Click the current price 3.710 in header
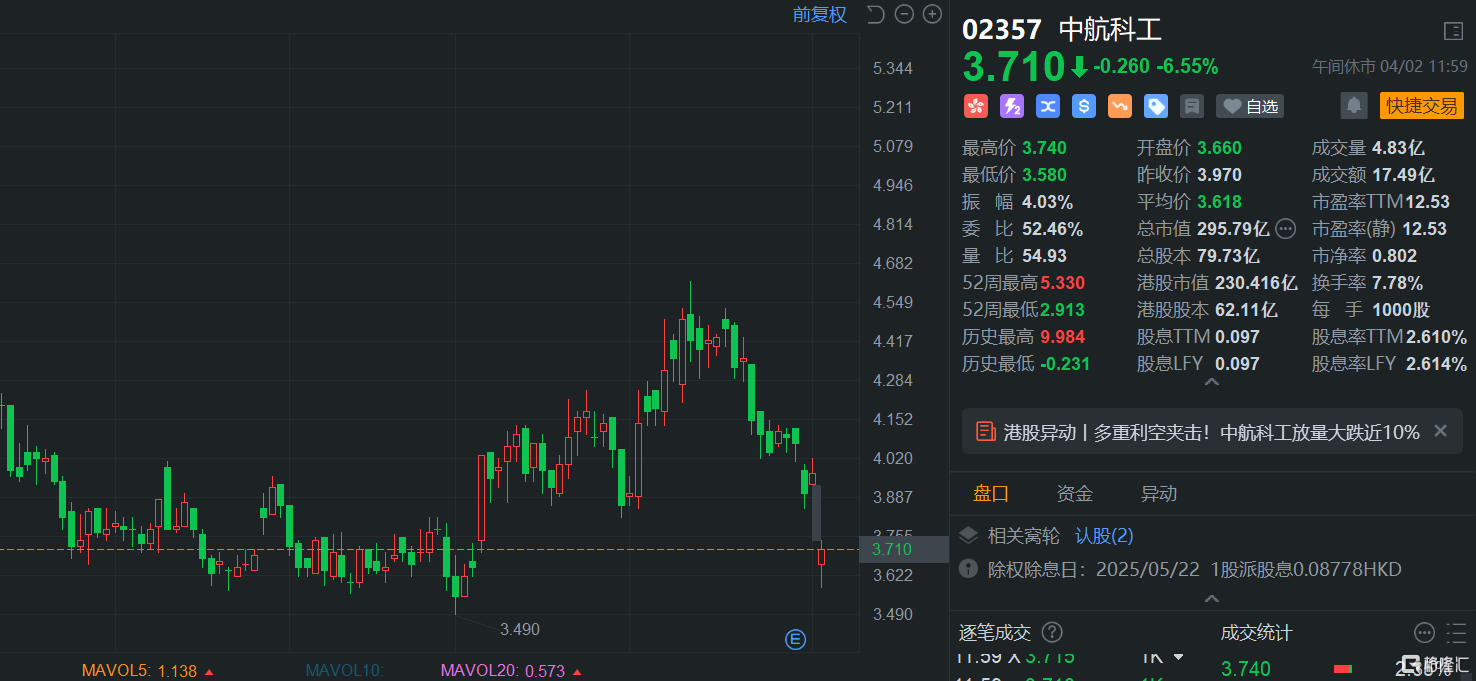The height and width of the screenshot is (681, 1476). [x=1014, y=67]
